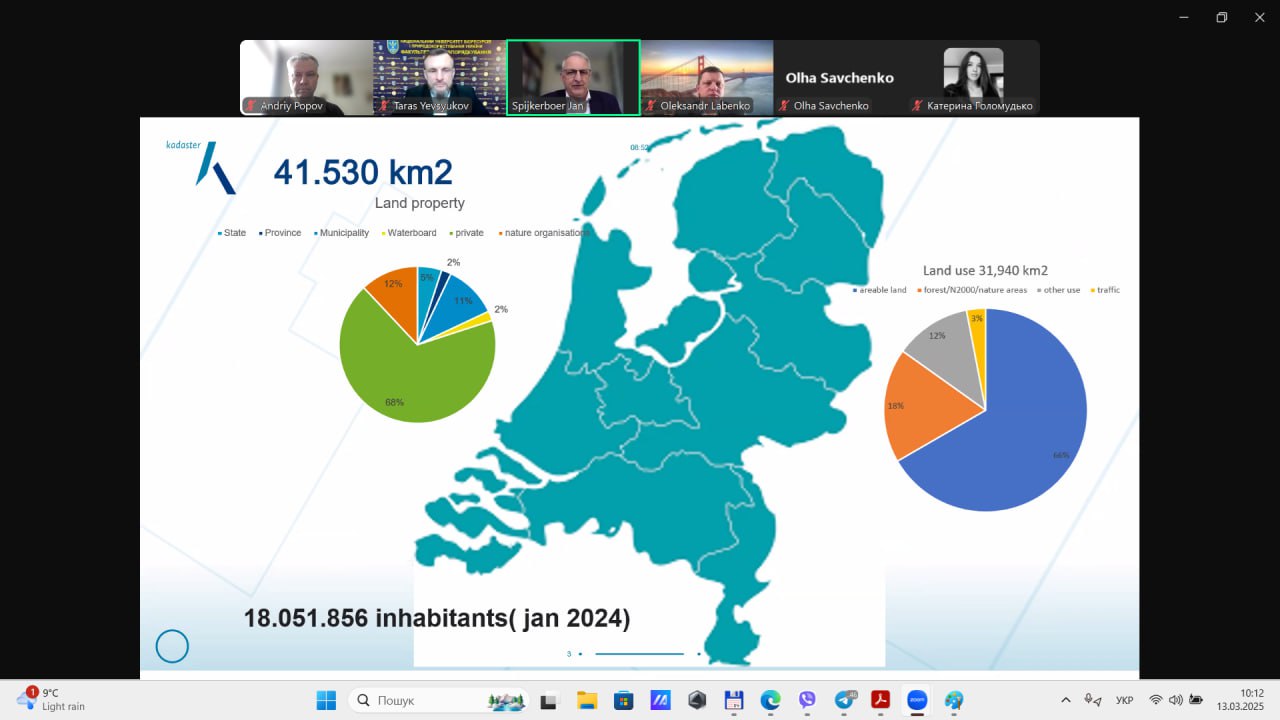The image size is (1280, 720).
Task: Open File Explorer from the taskbar
Action: click(x=586, y=700)
